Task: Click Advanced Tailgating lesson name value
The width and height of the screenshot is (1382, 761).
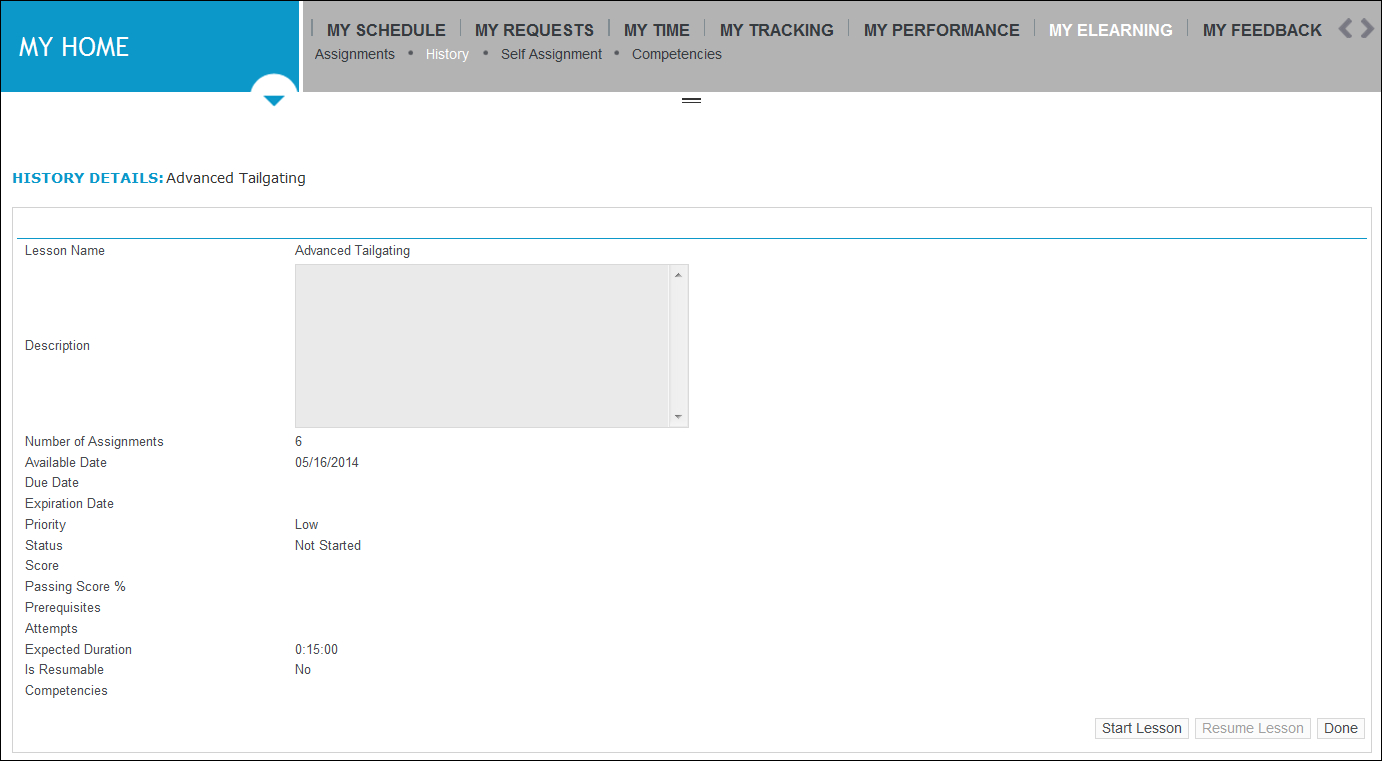Action: coord(352,251)
